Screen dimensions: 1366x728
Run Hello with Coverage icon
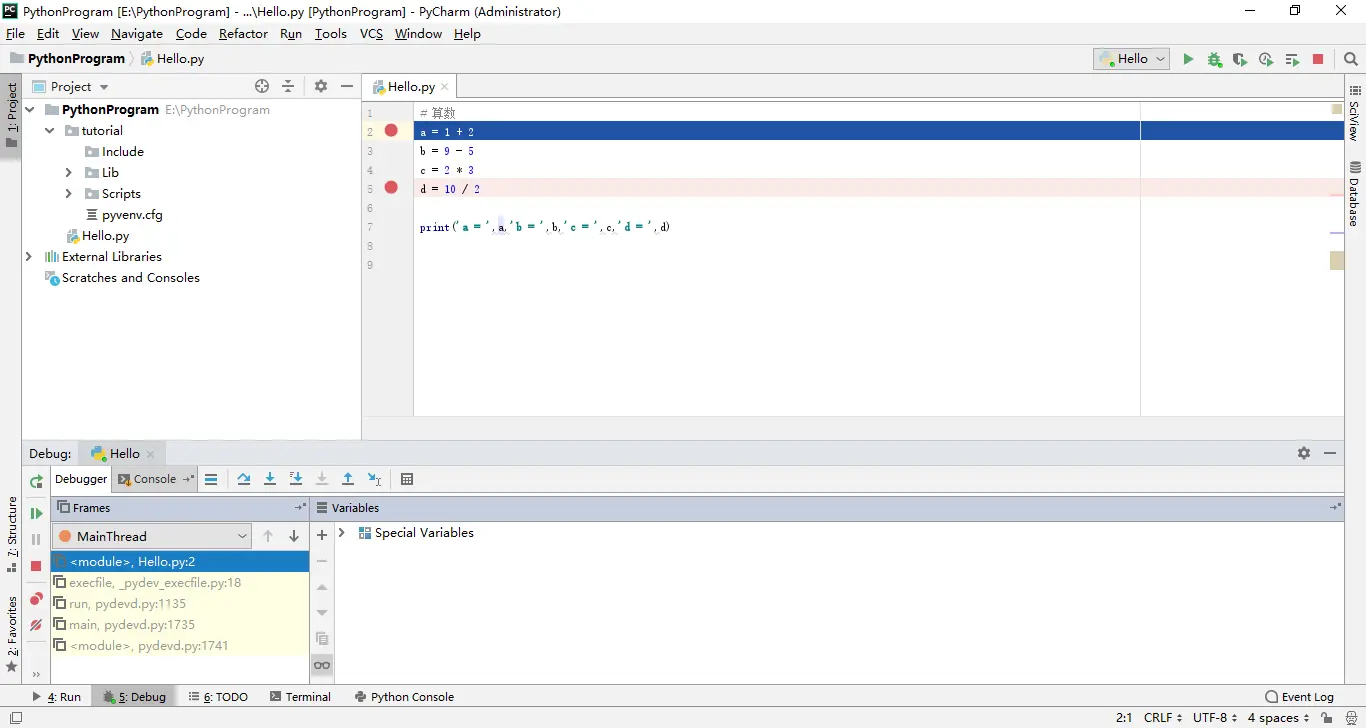click(1240, 60)
